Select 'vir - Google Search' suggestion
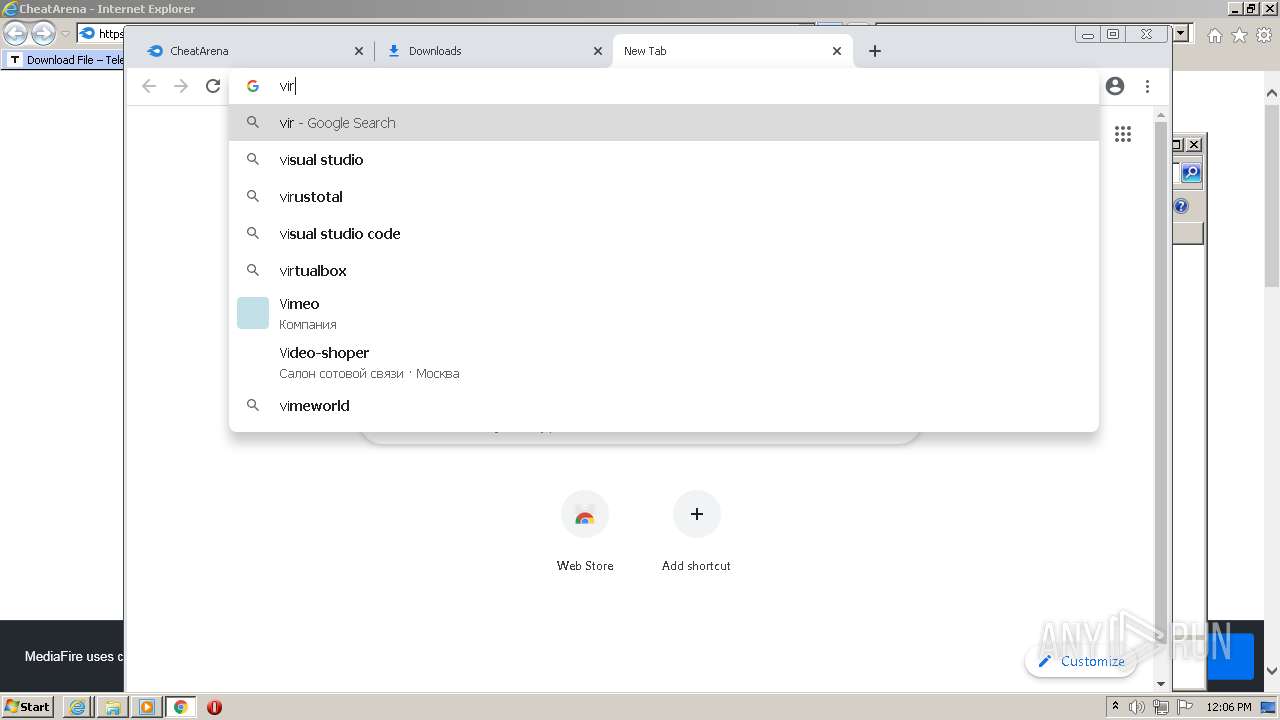Screen dimensions: 1280x720 coord(664,123)
